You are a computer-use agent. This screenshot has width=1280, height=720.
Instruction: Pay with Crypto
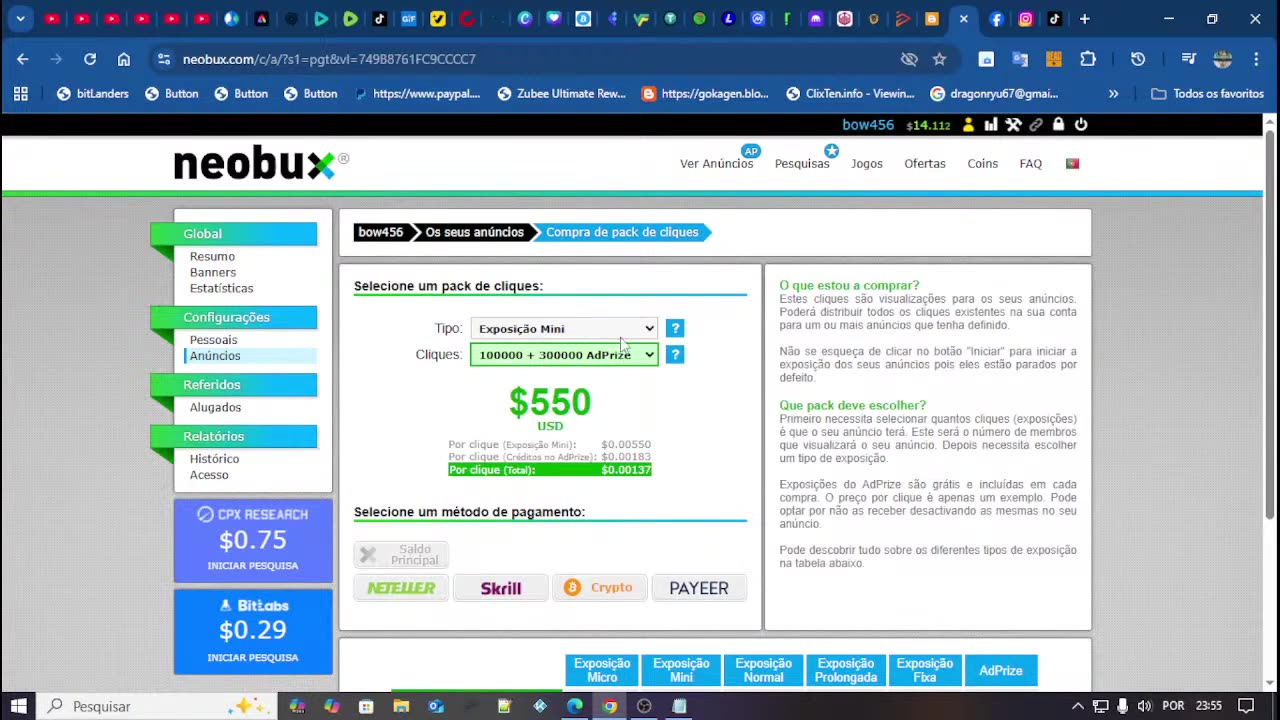pyautogui.click(x=600, y=588)
